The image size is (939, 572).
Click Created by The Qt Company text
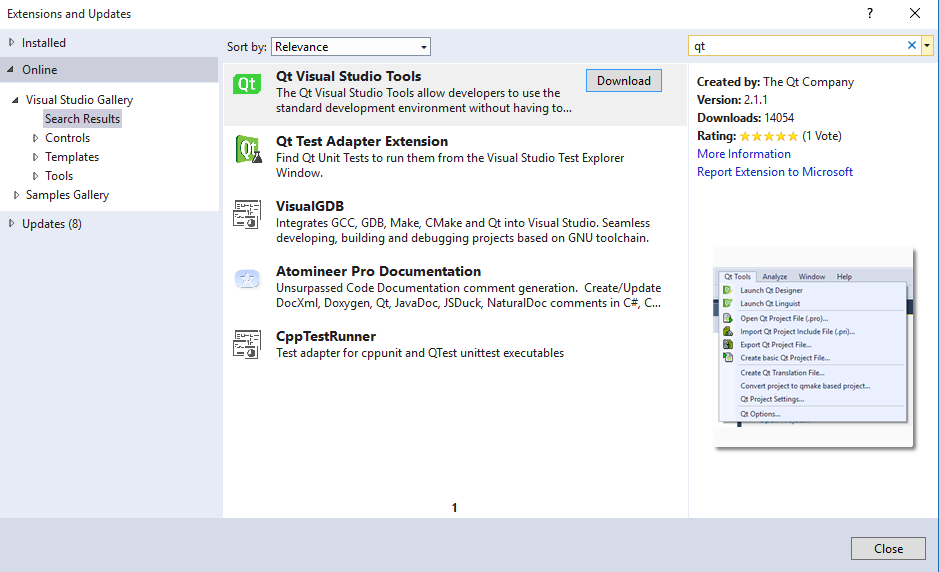tap(776, 82)
